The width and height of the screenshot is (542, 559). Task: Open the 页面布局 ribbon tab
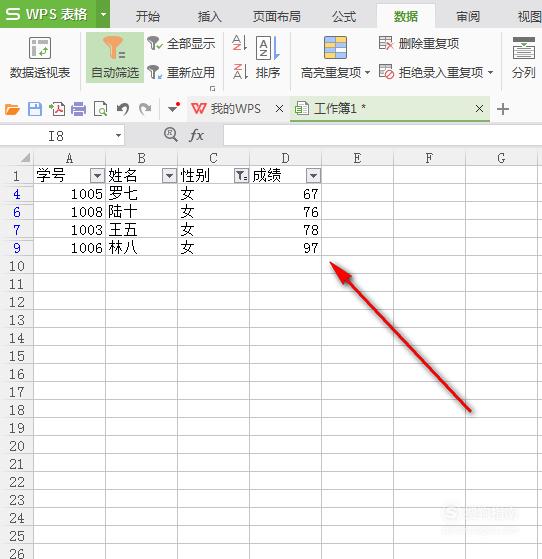[276, 16]
